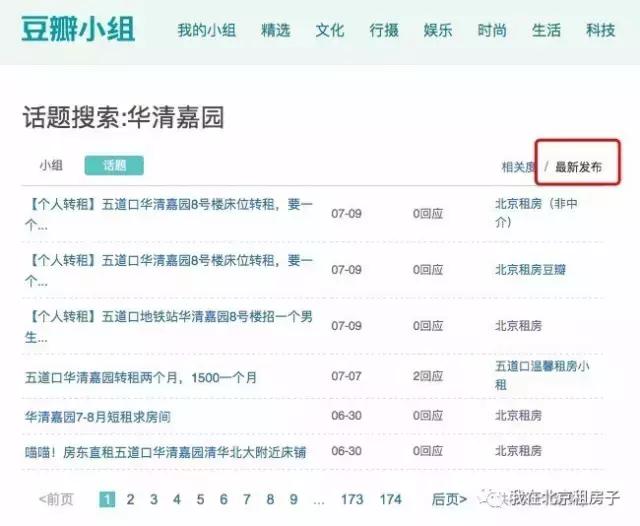Open the 文化 navigation item
The height and width of the screenshot is (526, 640).
click(x=330, y=30)
